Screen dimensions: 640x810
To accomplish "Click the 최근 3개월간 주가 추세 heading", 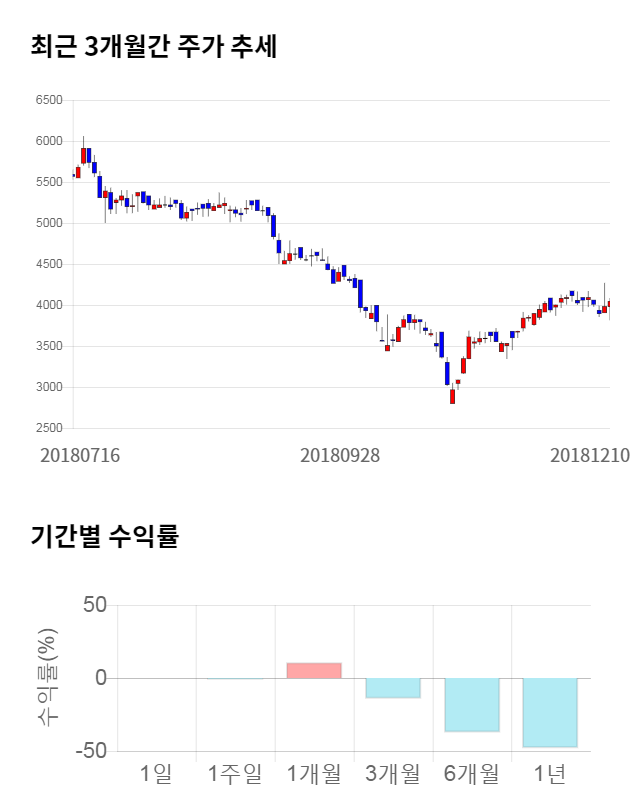I will click(x=154, y=47).
